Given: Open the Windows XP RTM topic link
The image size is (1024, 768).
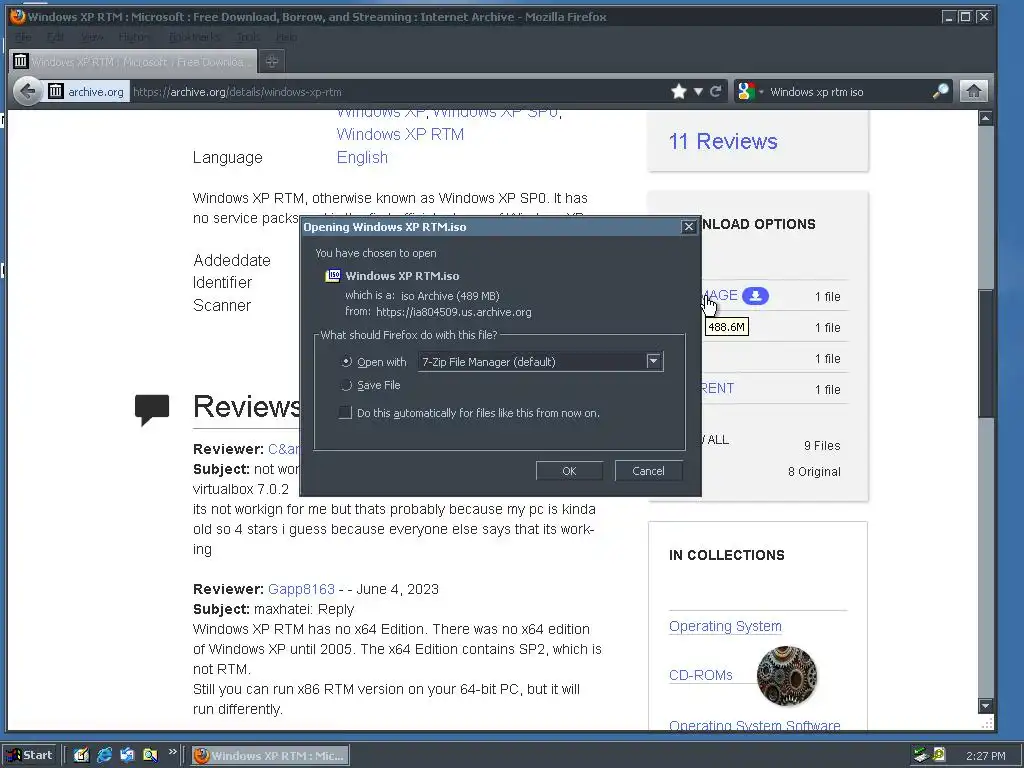Looking at the screenshot, I should point(400,135).
